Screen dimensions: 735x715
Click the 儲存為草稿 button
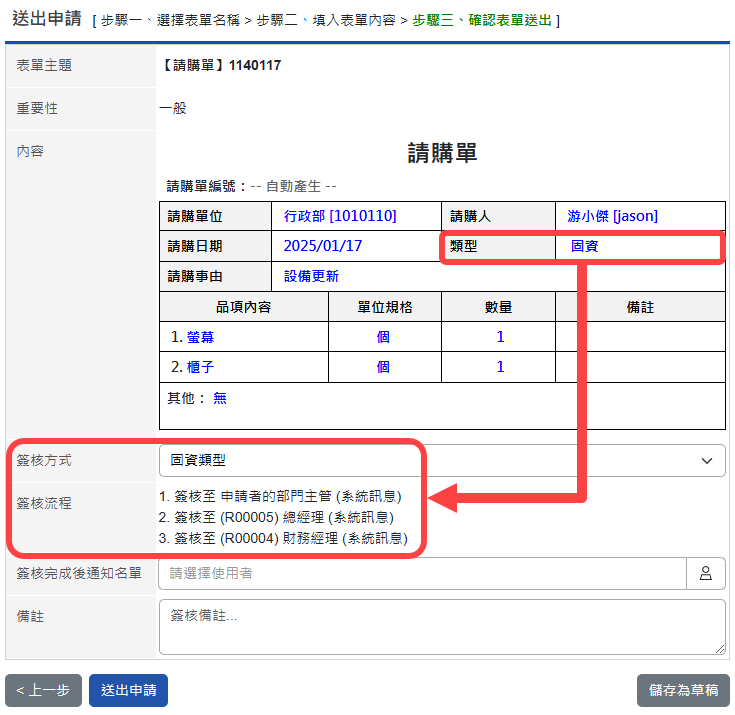683,690
